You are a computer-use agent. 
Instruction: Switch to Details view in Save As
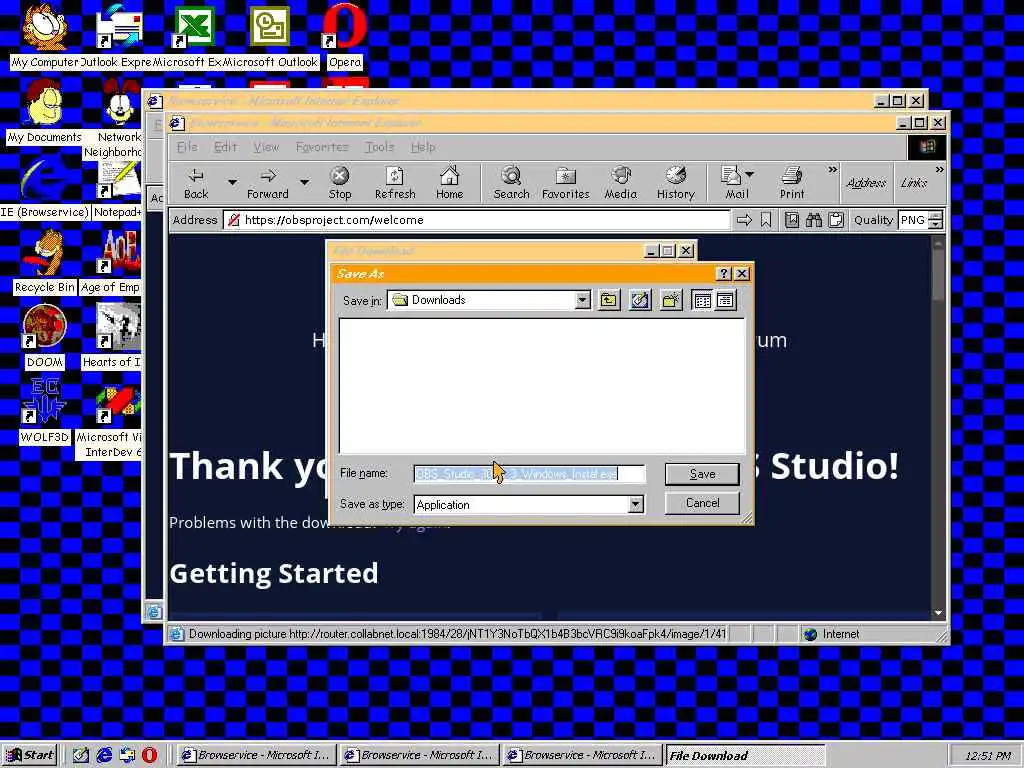[x=725, y=300]
